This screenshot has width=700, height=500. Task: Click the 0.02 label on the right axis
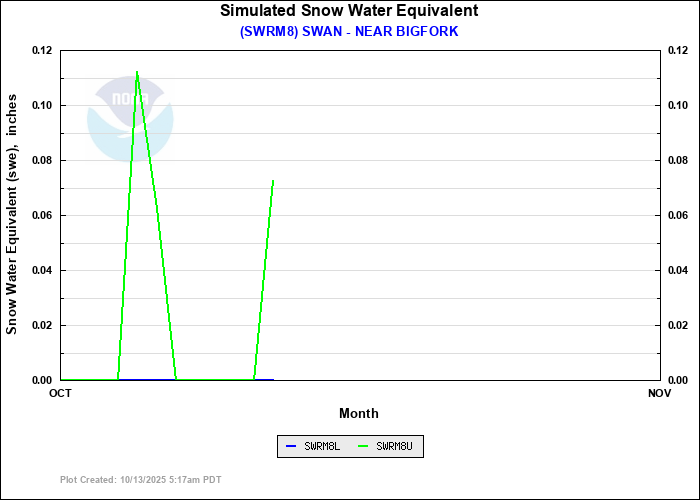678,325
